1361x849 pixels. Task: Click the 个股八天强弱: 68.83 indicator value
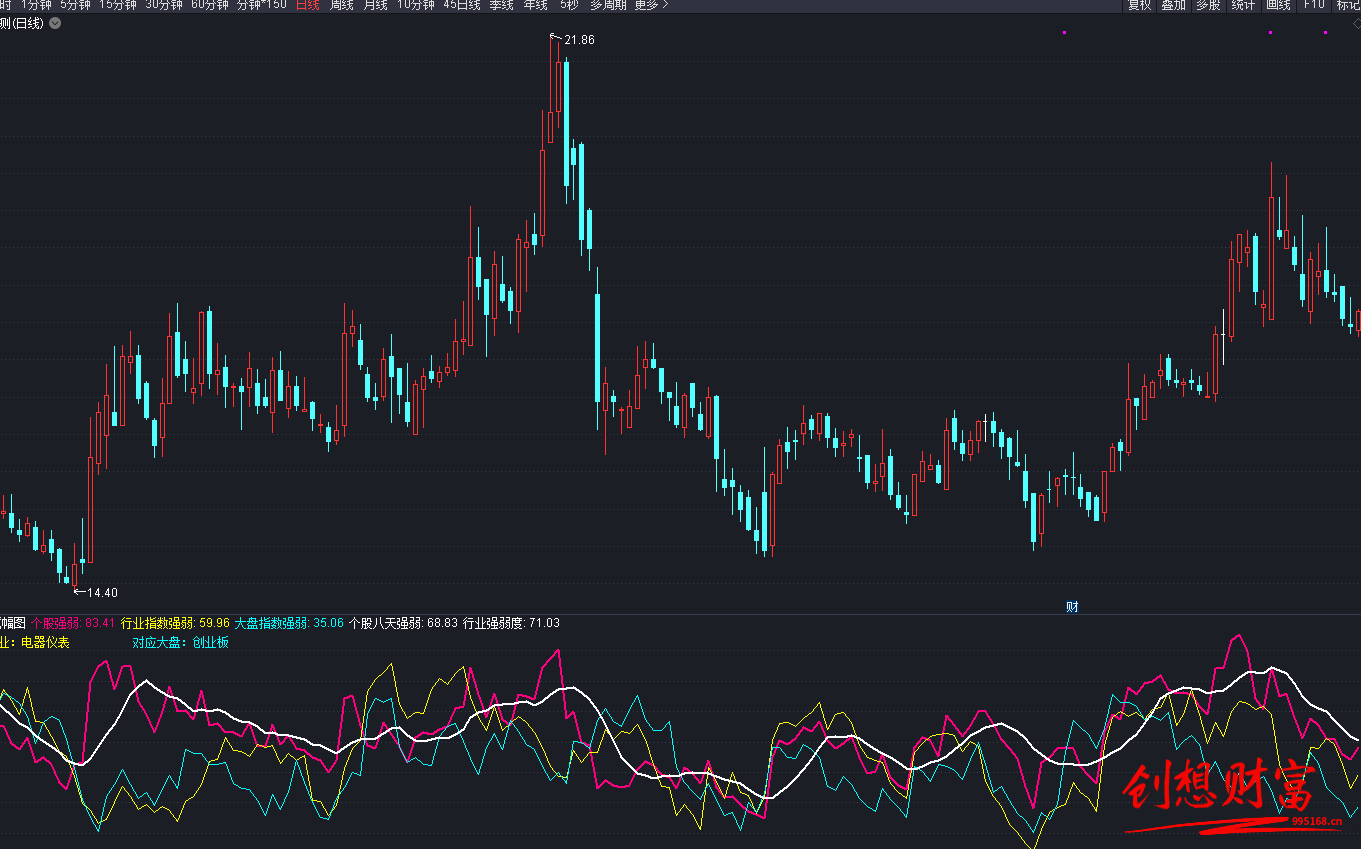coord(403,623)
